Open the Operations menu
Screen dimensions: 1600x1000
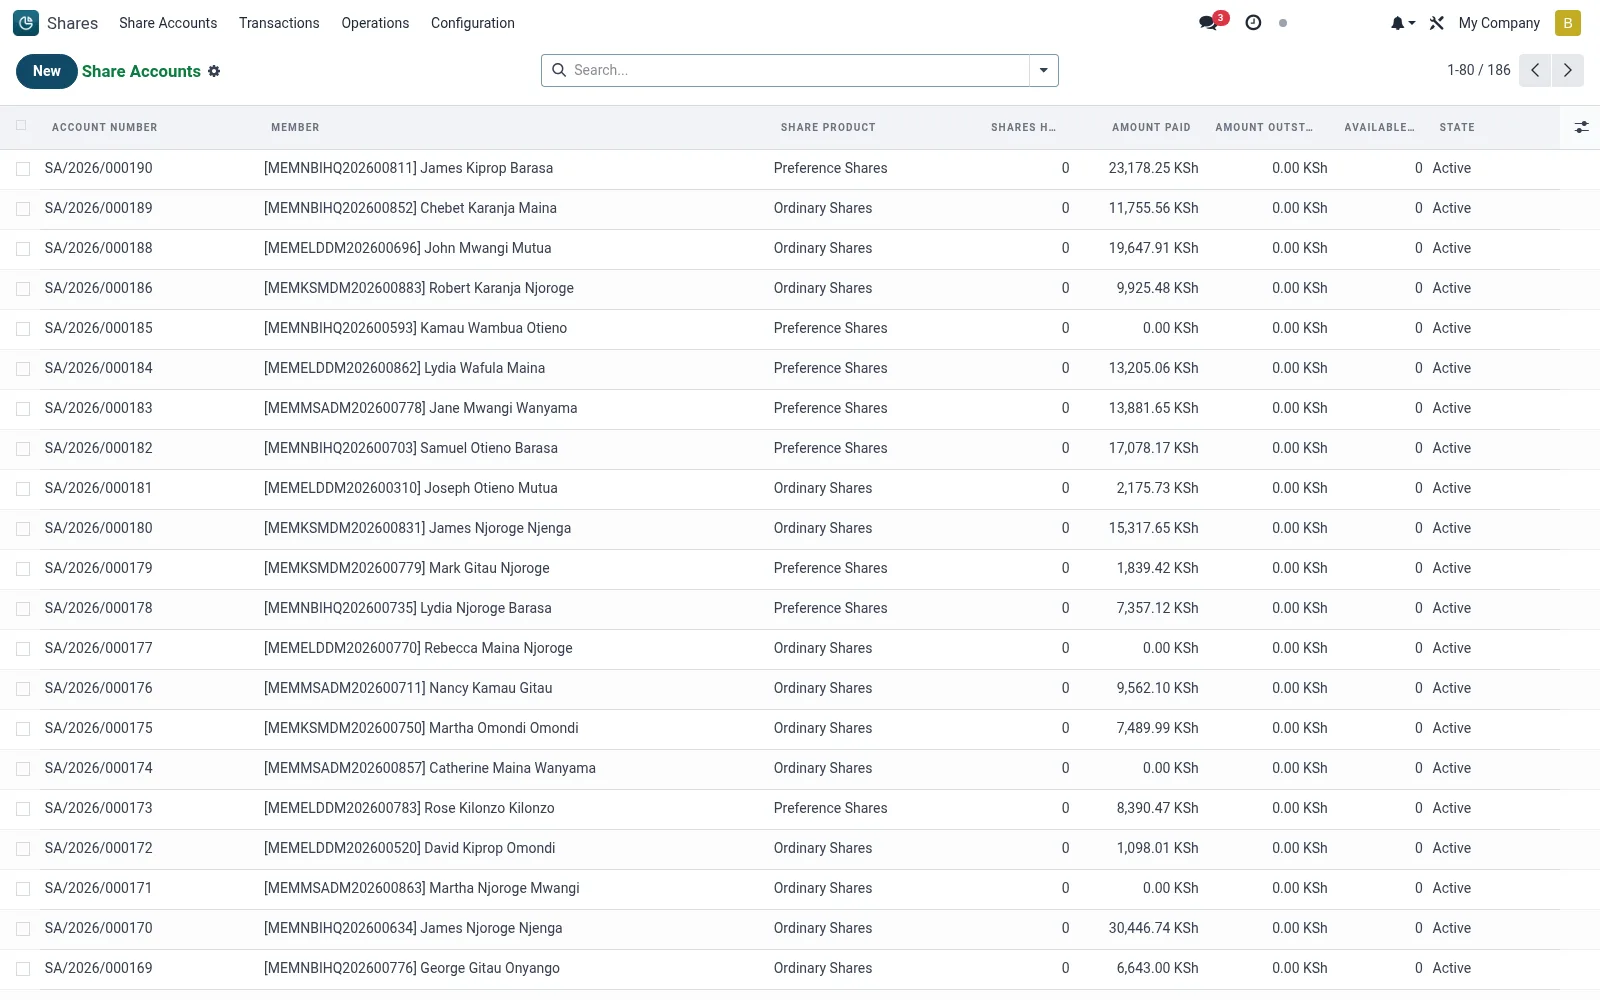375,23
